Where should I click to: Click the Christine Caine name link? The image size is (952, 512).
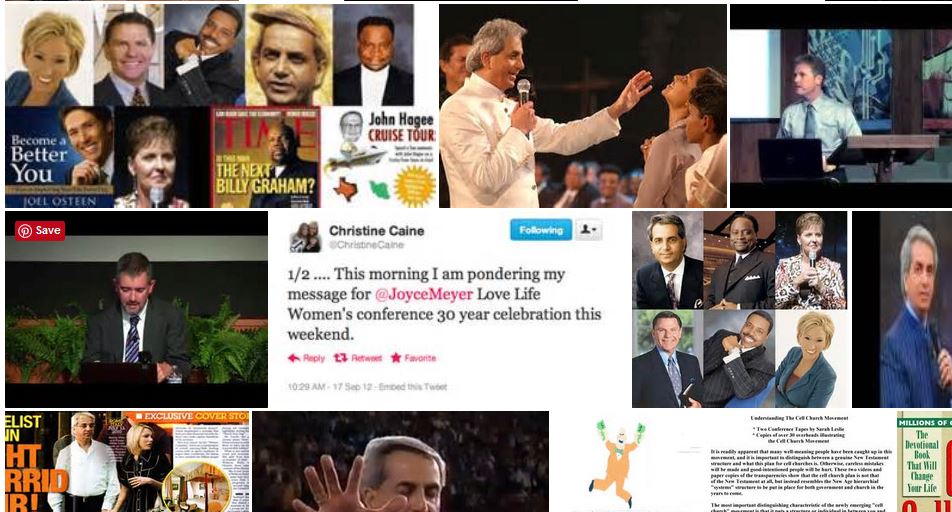pyautogui.click(x=376, y=231)
